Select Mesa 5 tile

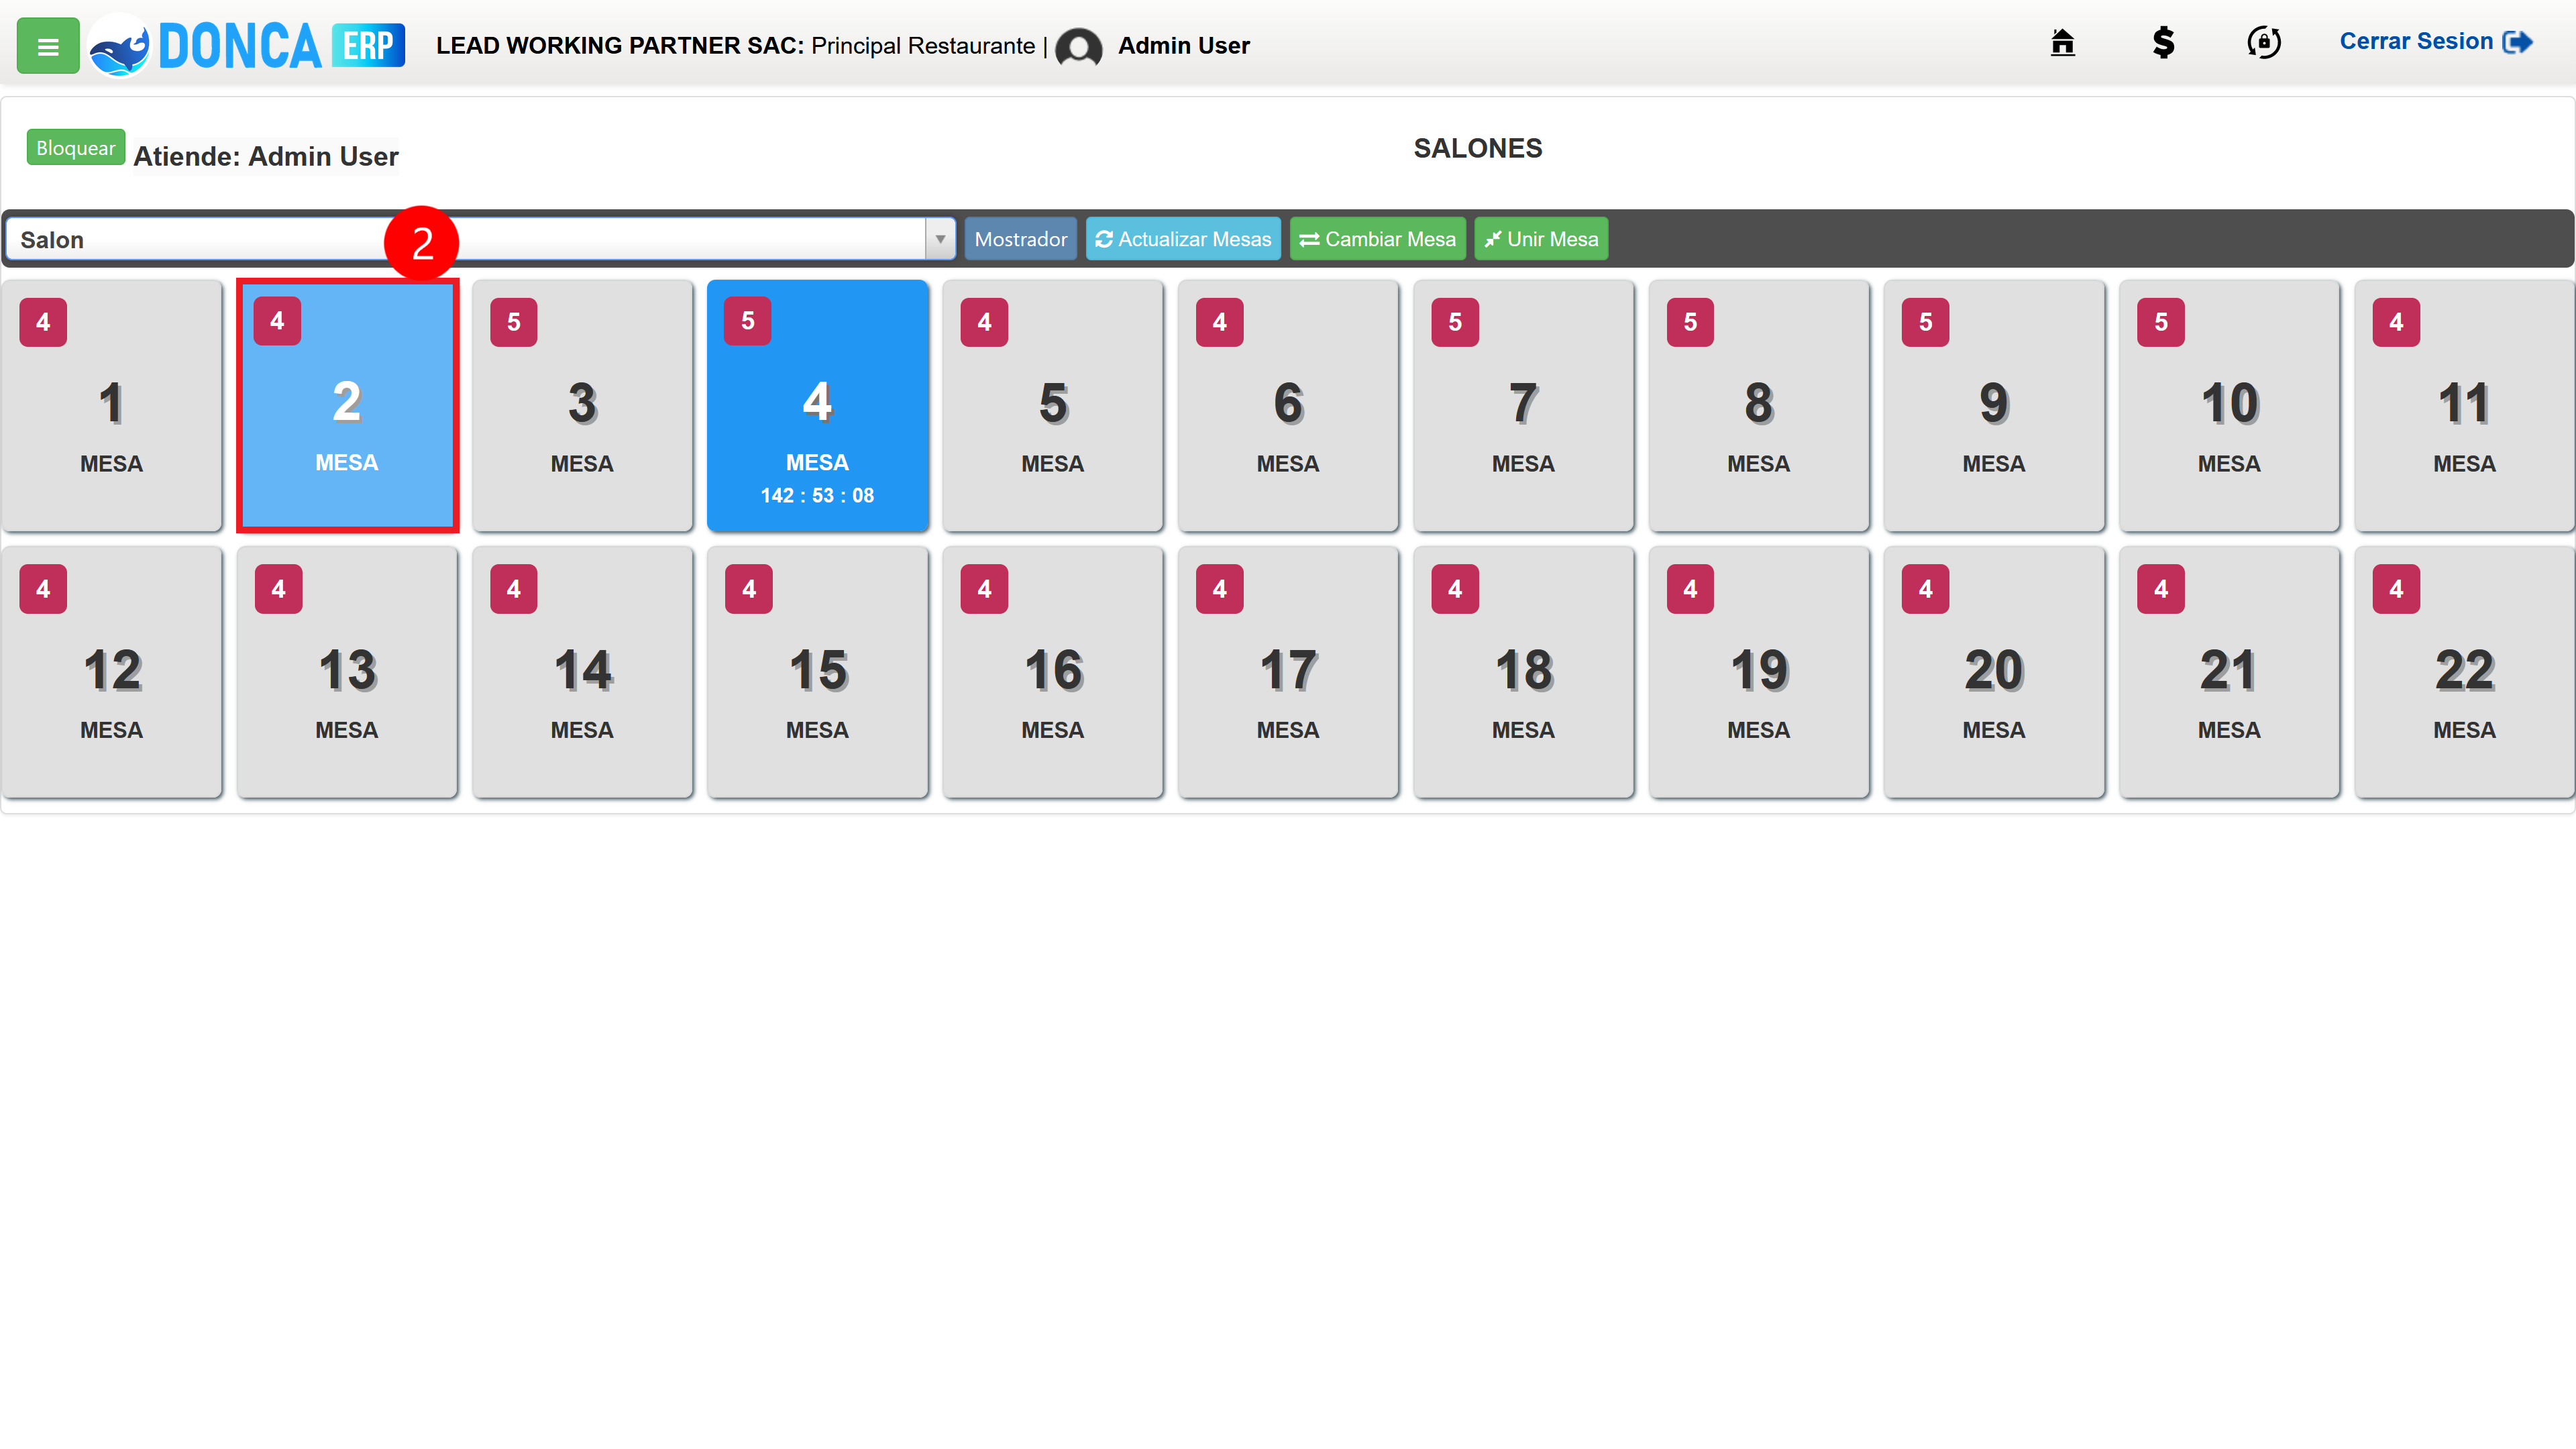(1053, 405)
